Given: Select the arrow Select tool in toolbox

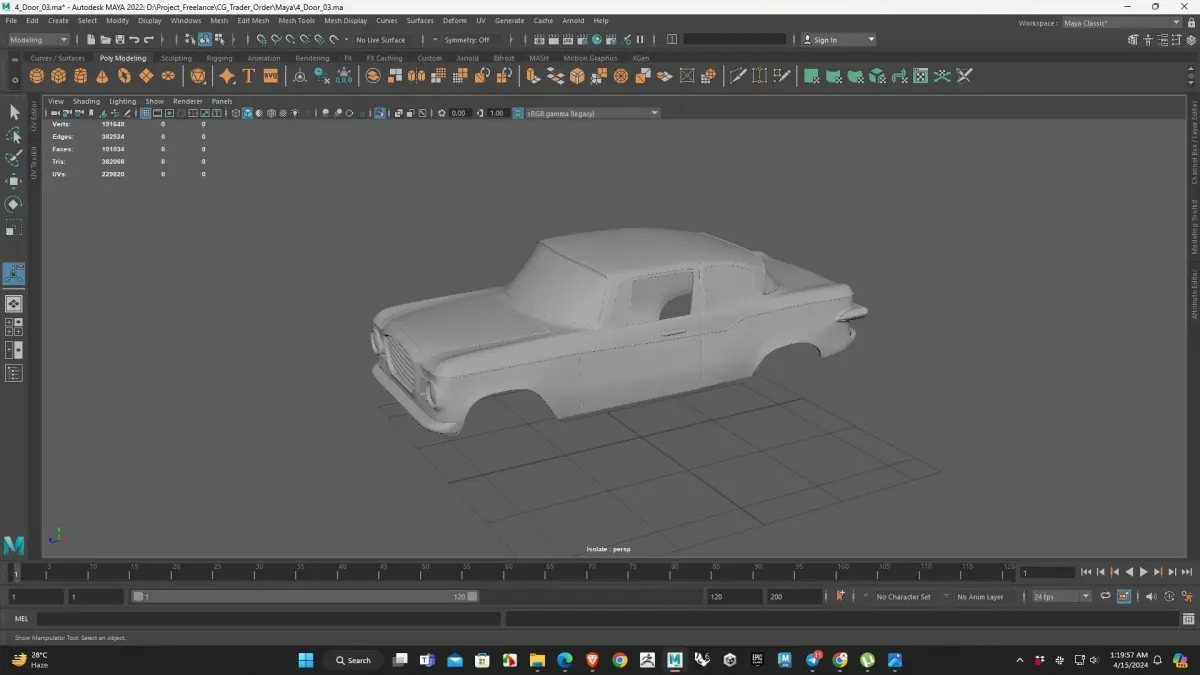Looking at the screenshot, I should [x=14, y=112].
